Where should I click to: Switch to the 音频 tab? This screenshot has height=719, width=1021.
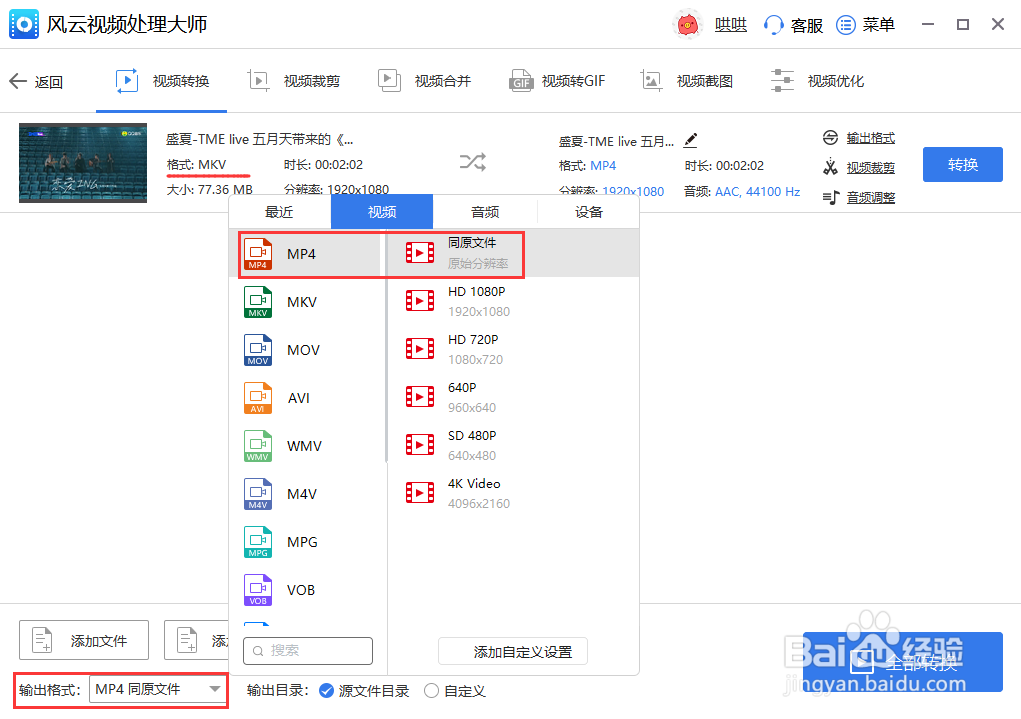(x=484, y=211)
